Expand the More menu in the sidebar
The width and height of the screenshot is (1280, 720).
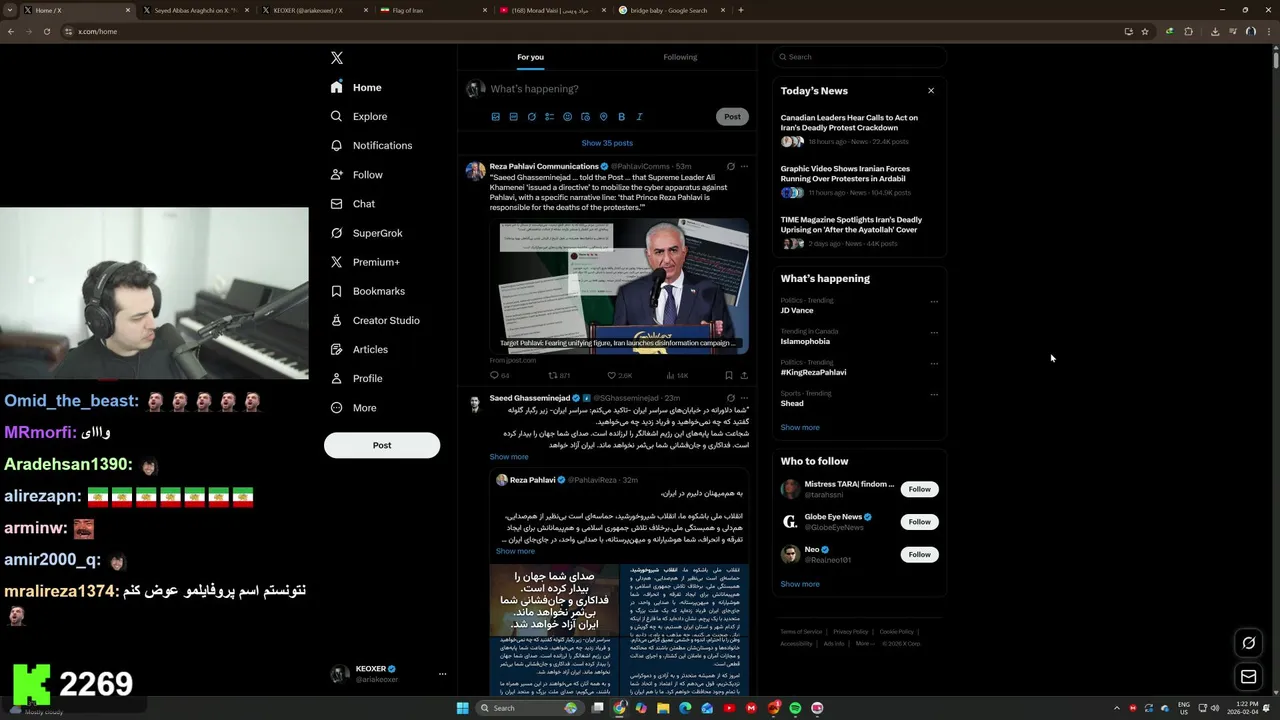tap(354, 408)
